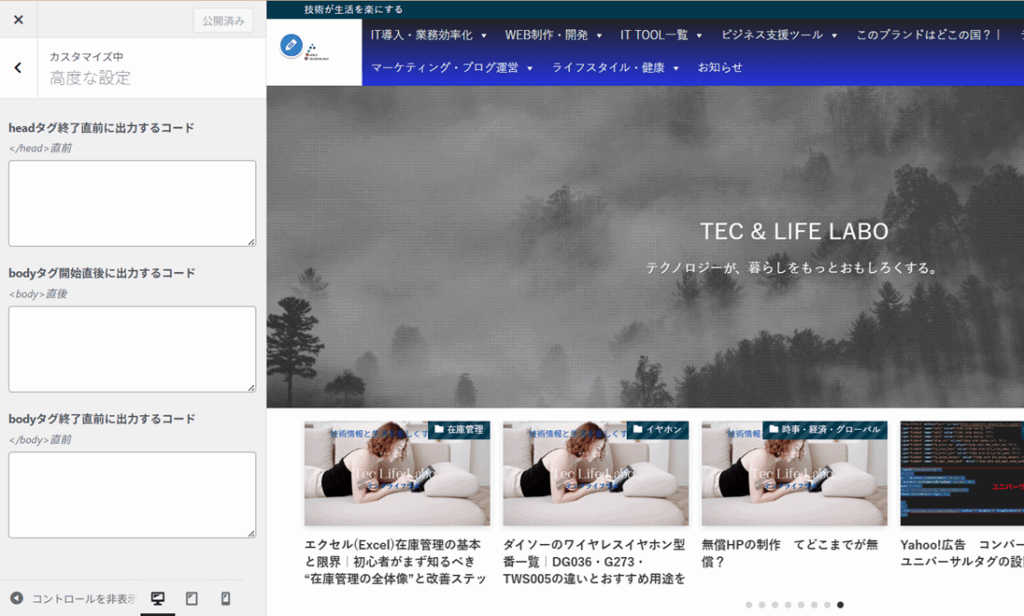
Task: Open the ダイソーのワイヤレスイヤホン article link
Action: click(594, 561)
